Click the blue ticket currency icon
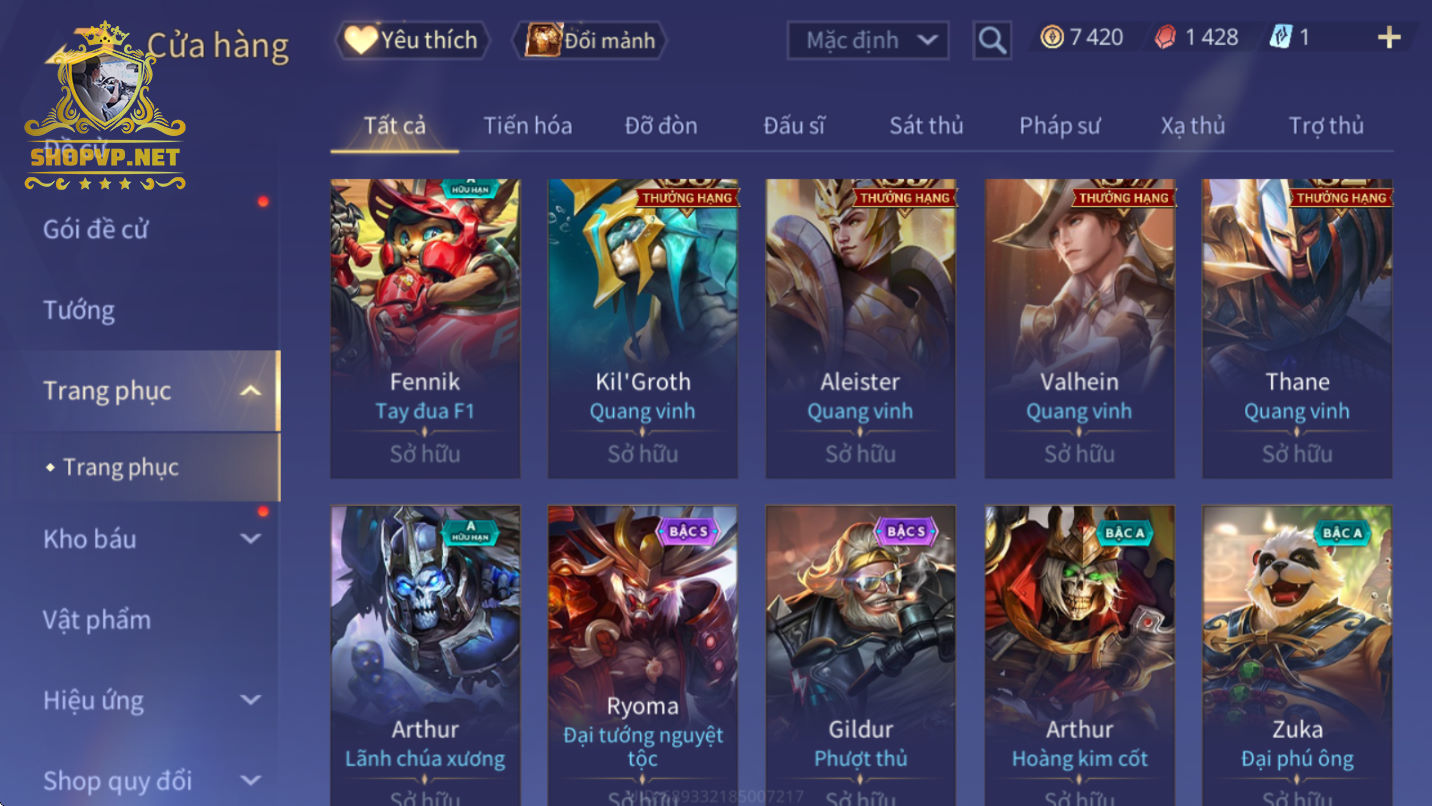 tap(1280, 38)
